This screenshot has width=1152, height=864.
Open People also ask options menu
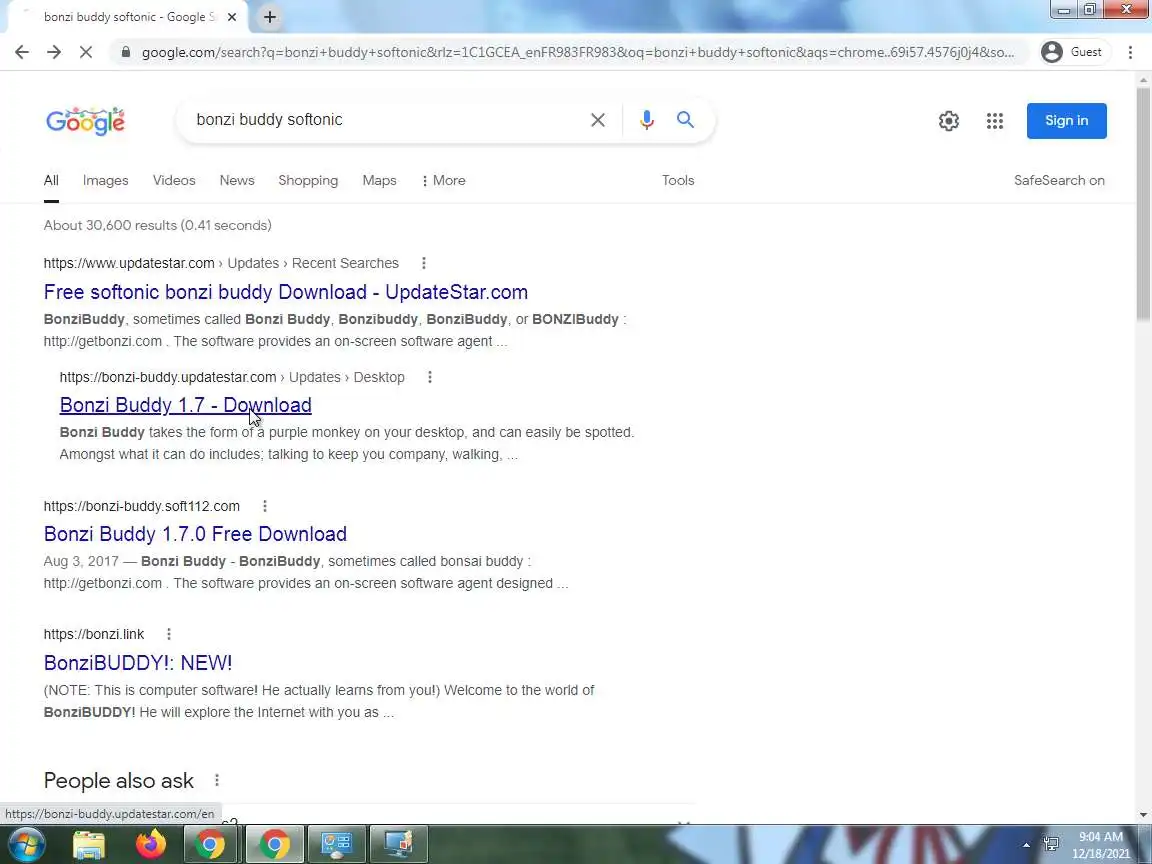216,780
